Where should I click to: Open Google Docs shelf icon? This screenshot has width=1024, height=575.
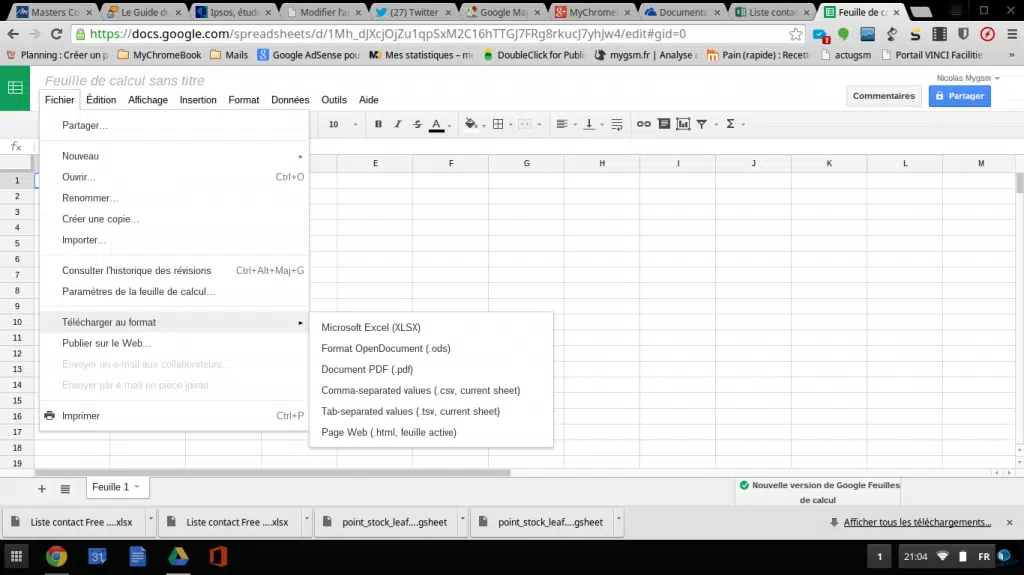[x=138, y=557]
